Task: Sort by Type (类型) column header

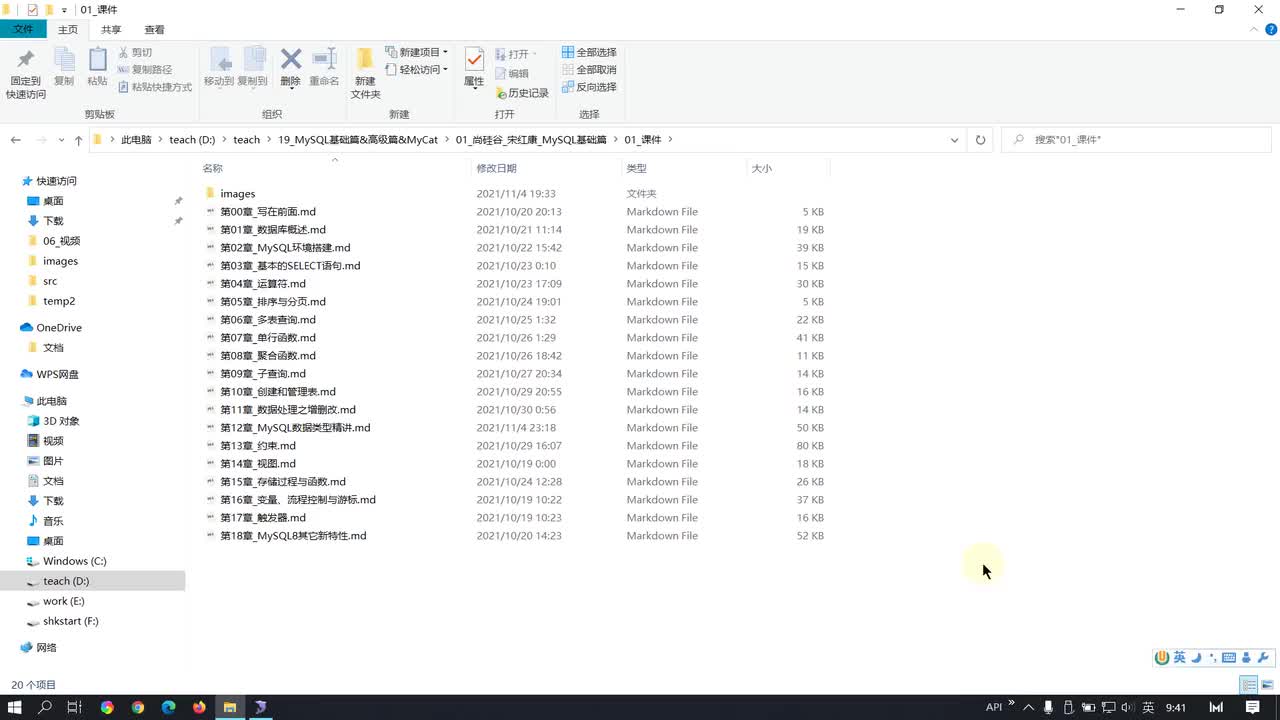Action: [x=636, y=168]
